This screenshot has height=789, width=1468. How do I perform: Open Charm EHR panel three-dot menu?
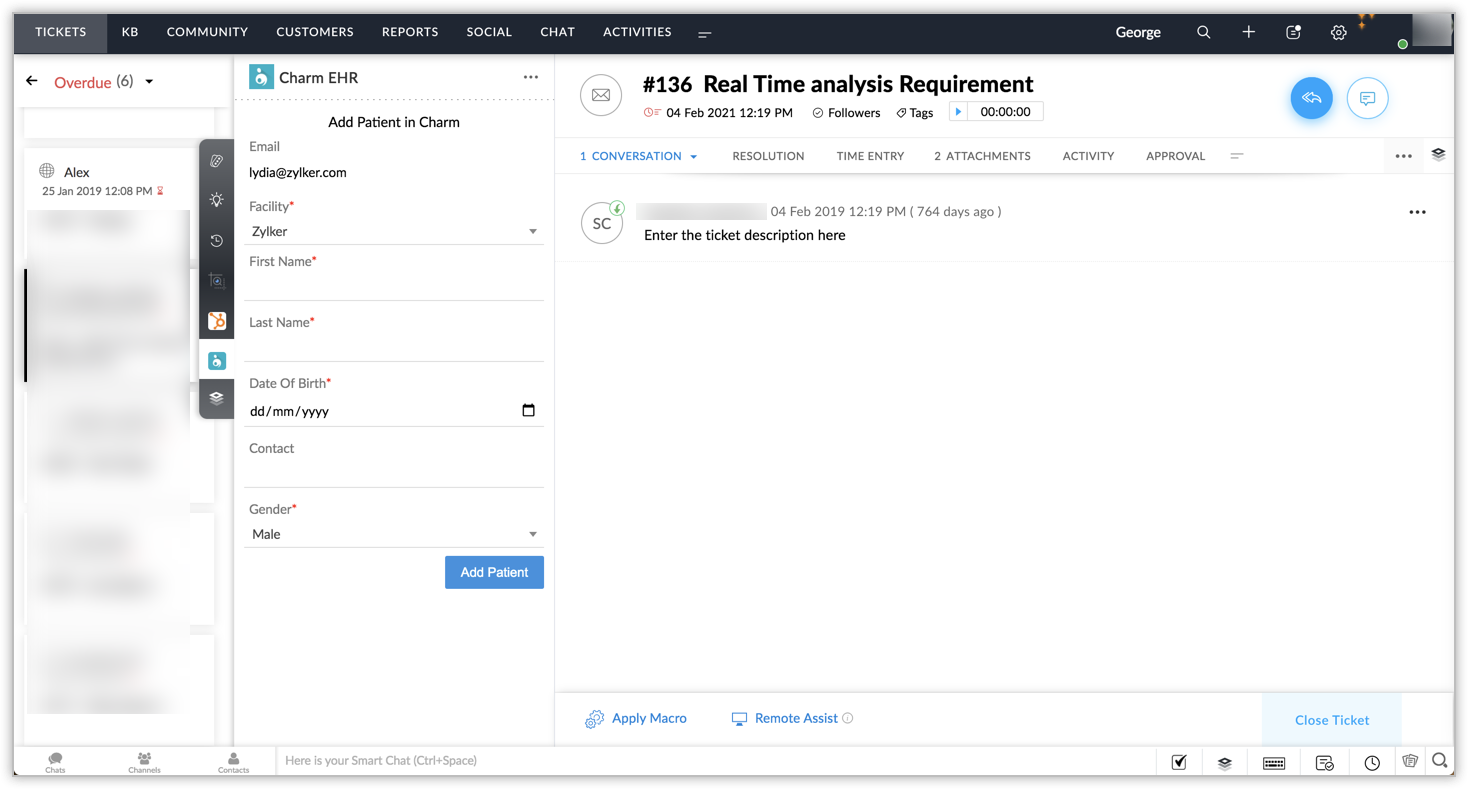coord(530,77)
